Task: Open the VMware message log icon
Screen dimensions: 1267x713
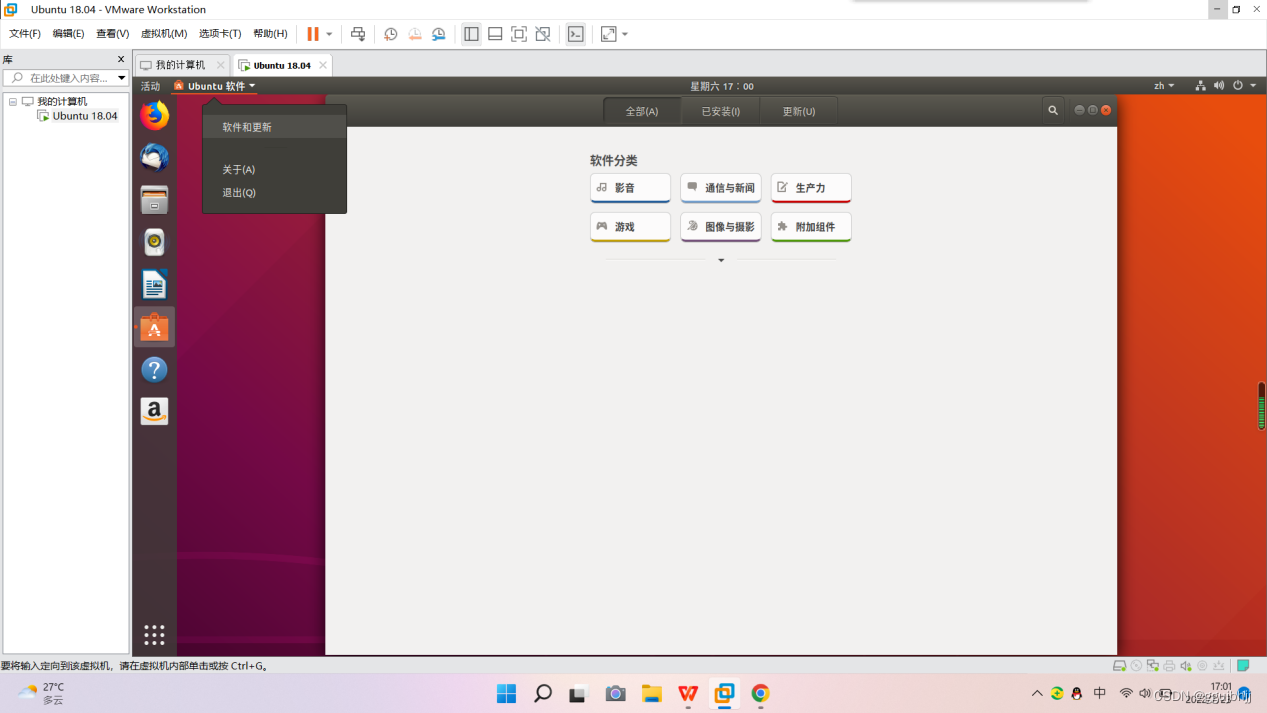Action: (x=1243, y=666)
